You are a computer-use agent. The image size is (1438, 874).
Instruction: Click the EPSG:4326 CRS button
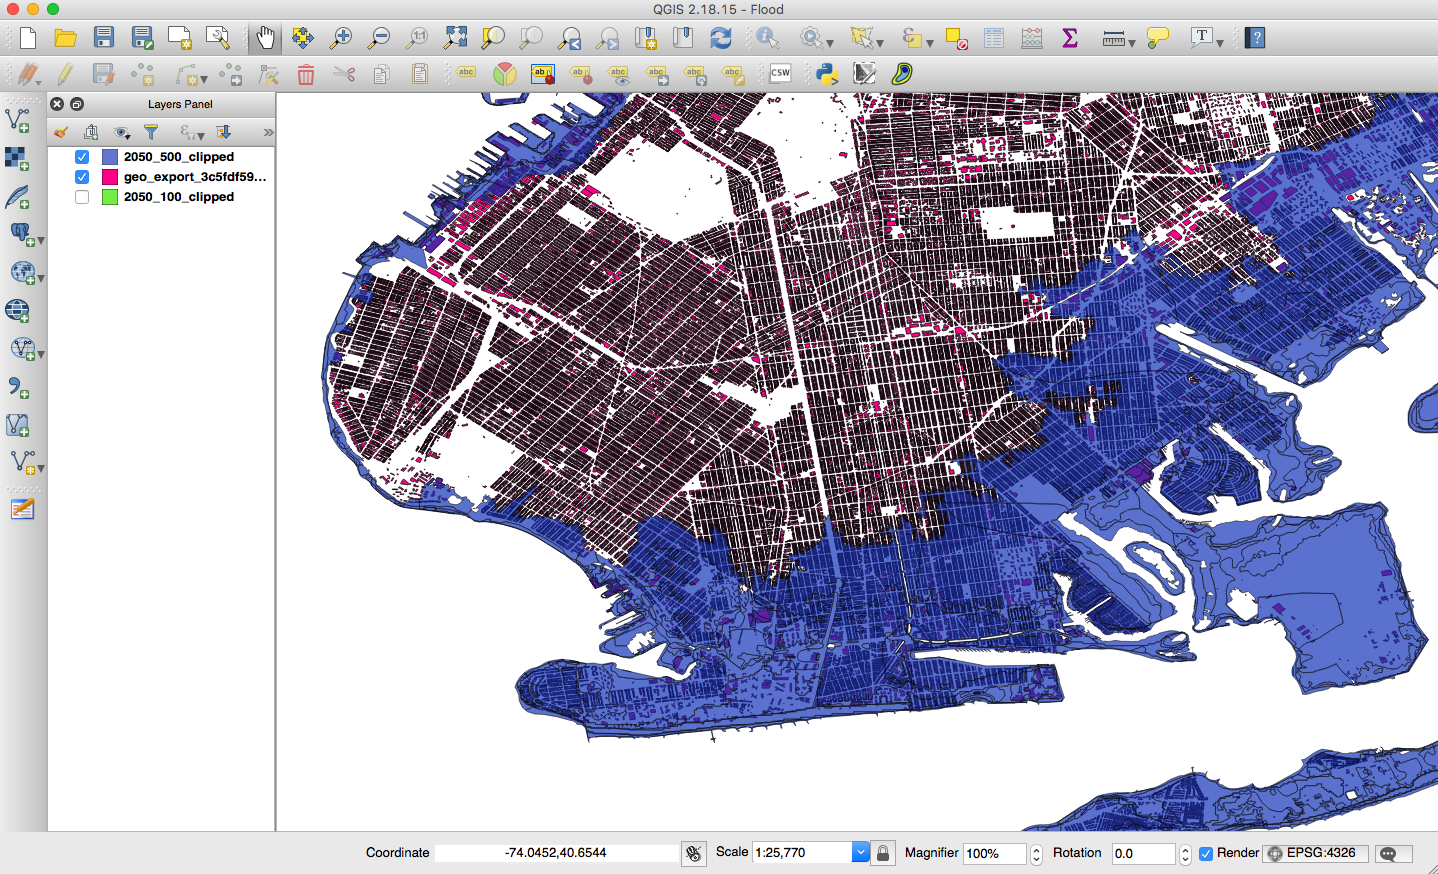pos(1313,853)
